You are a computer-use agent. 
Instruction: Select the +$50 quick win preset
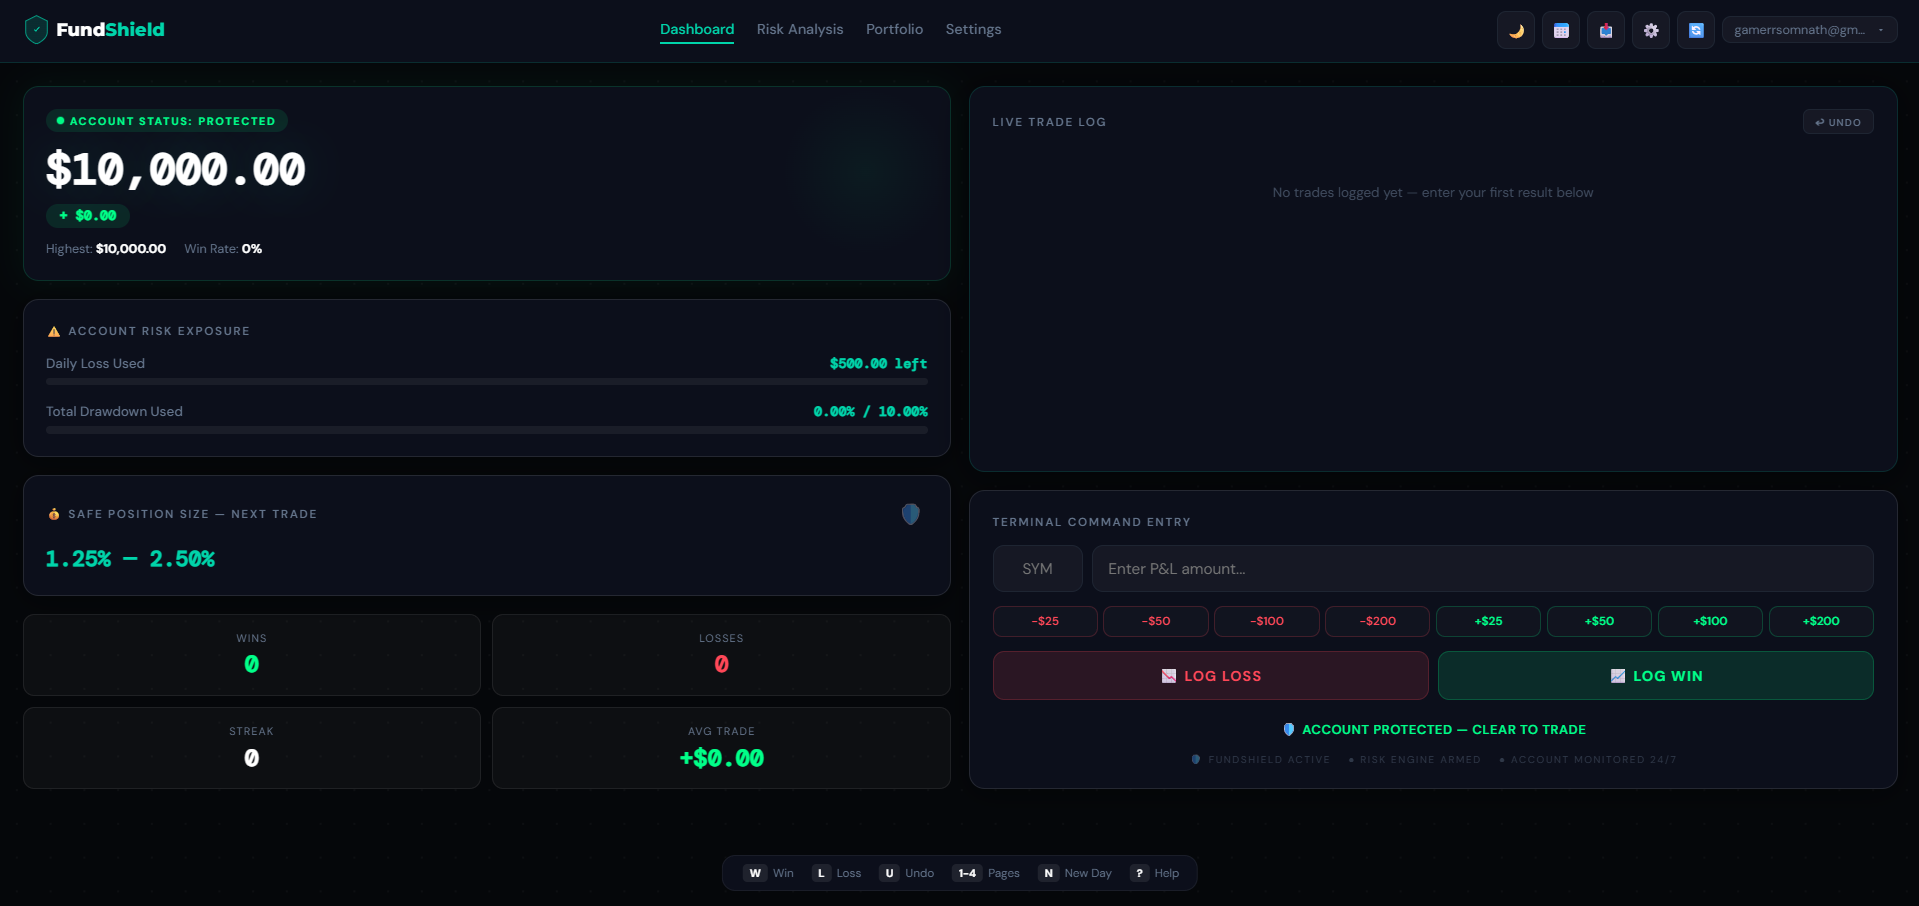[1598, 621]
